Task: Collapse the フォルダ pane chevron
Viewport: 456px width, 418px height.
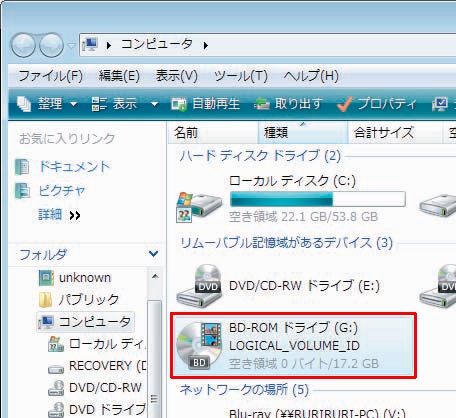Action: (153, 254)
